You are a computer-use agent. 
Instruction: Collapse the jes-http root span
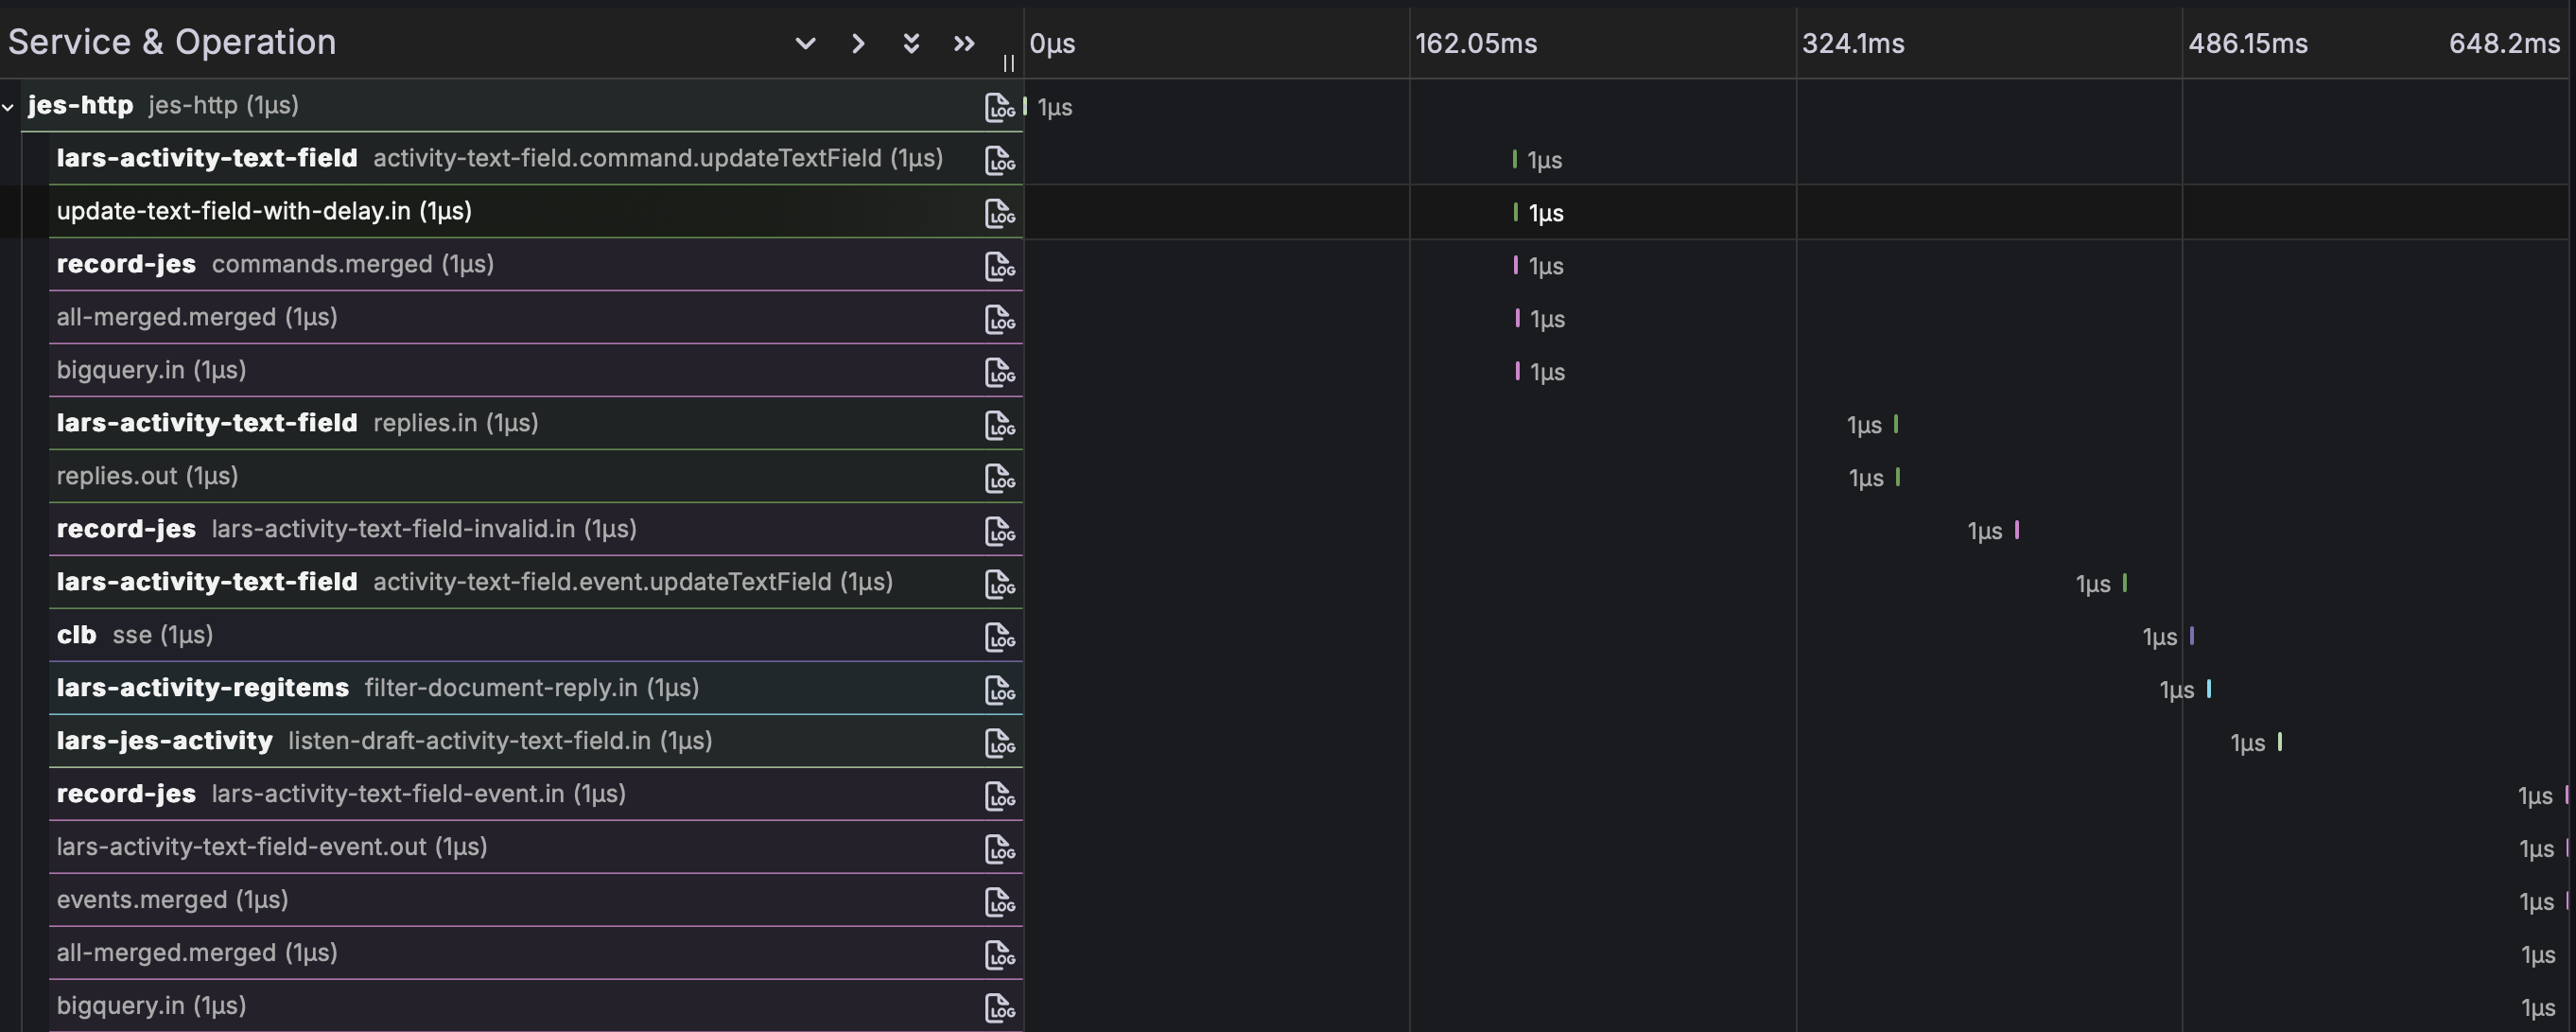[8, 106]
